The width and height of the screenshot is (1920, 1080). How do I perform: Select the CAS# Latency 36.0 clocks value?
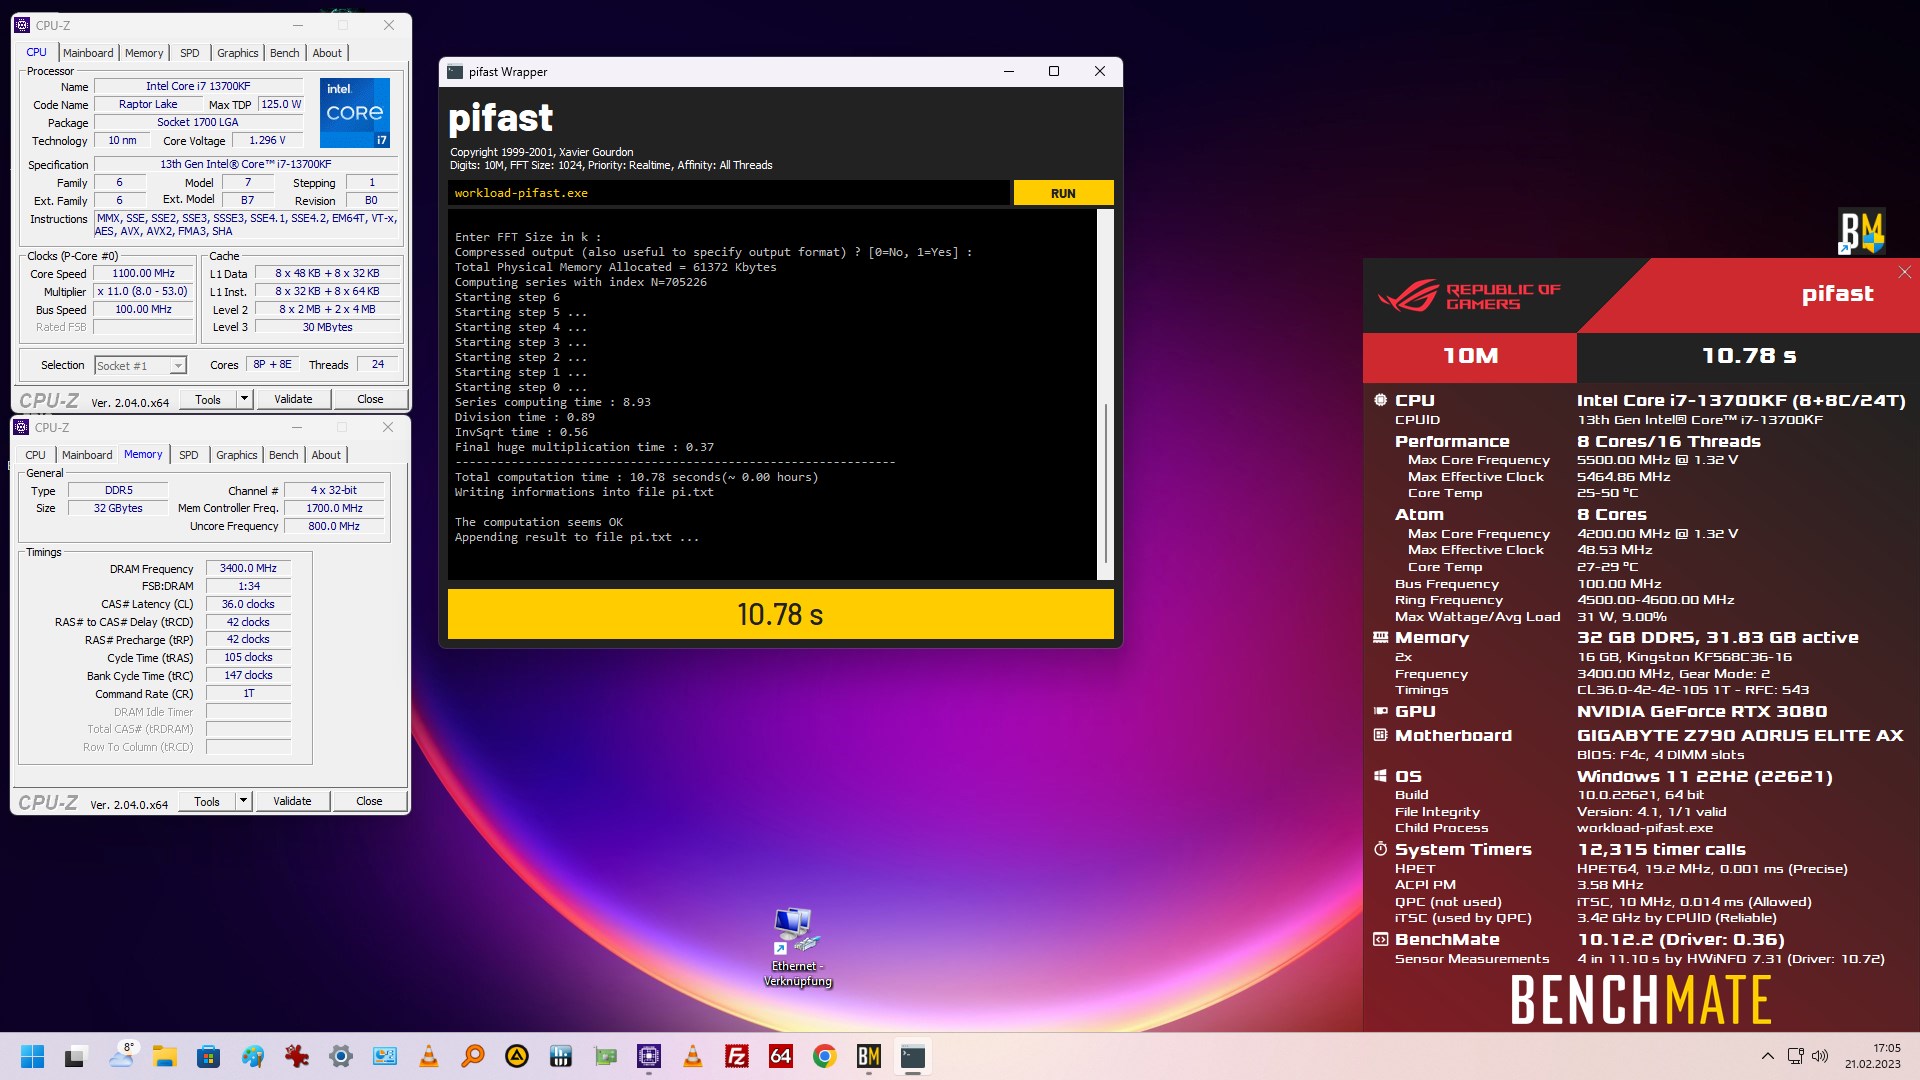tap(248, 604)
